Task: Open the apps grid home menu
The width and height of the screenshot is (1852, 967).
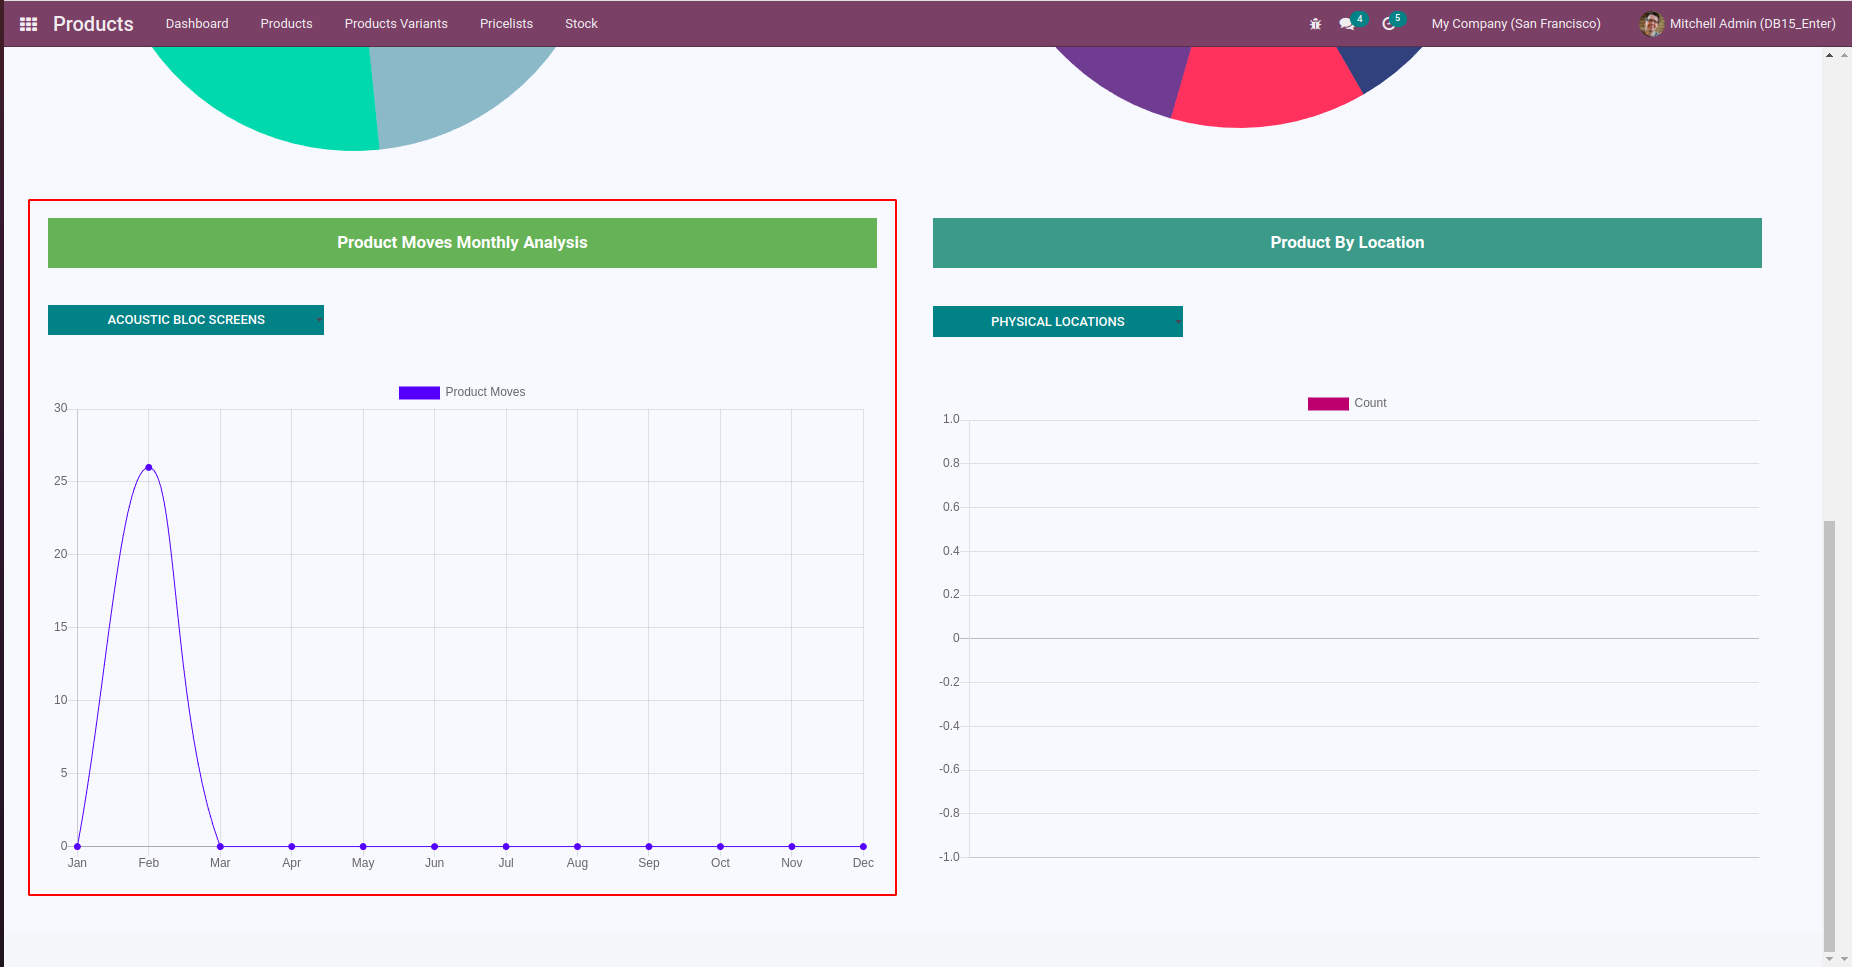Action: point(28,24)
